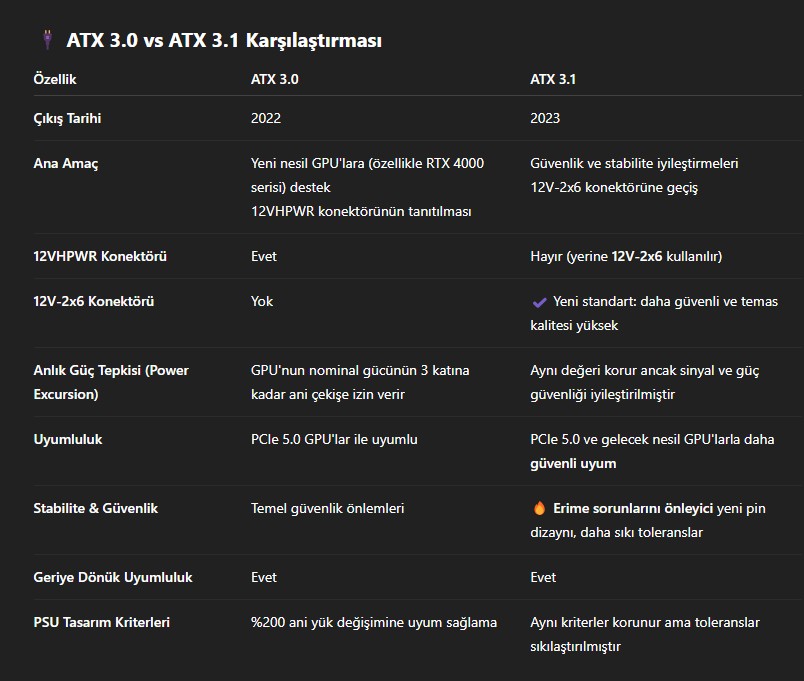
Task: Select the 2023 release date cell
Action: [545, 118]
